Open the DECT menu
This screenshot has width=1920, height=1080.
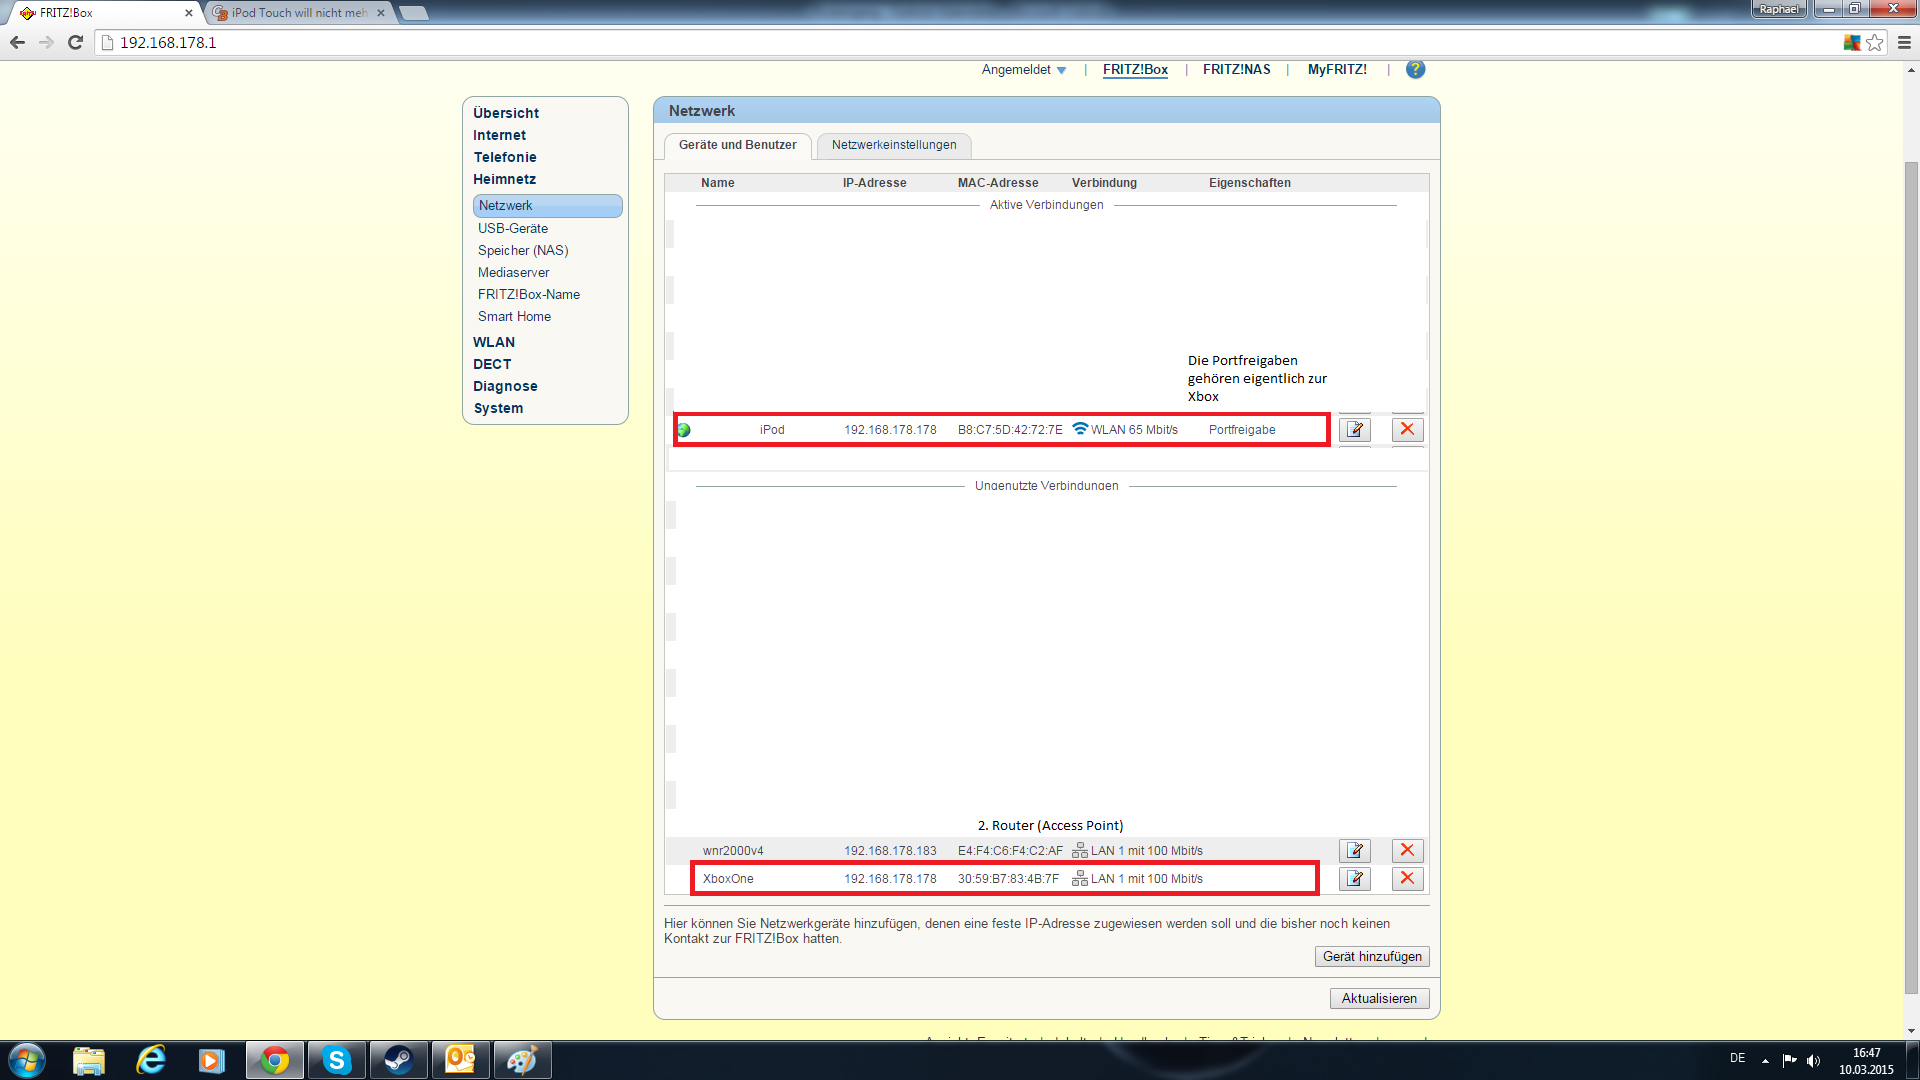coord(492,364)
